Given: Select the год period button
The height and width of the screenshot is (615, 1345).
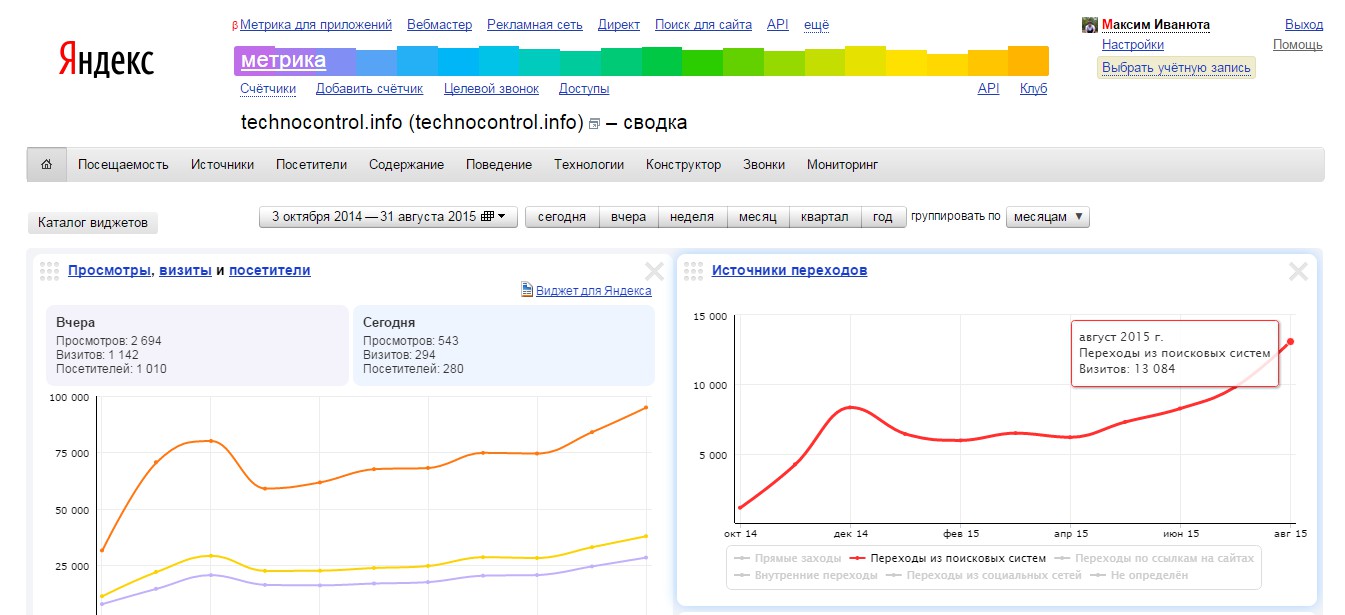Looking at the screenshot, I should [883, 217].
